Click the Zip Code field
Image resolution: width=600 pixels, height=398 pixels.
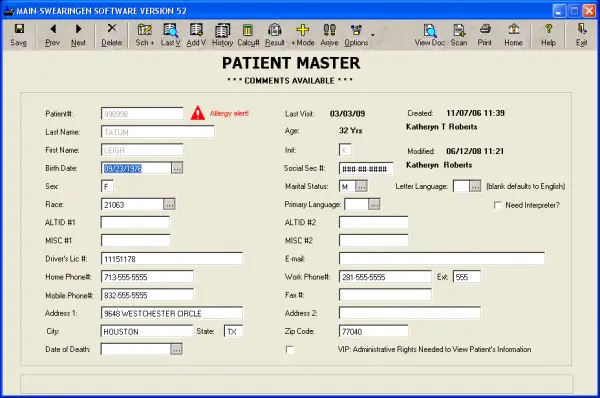point(373,331)
